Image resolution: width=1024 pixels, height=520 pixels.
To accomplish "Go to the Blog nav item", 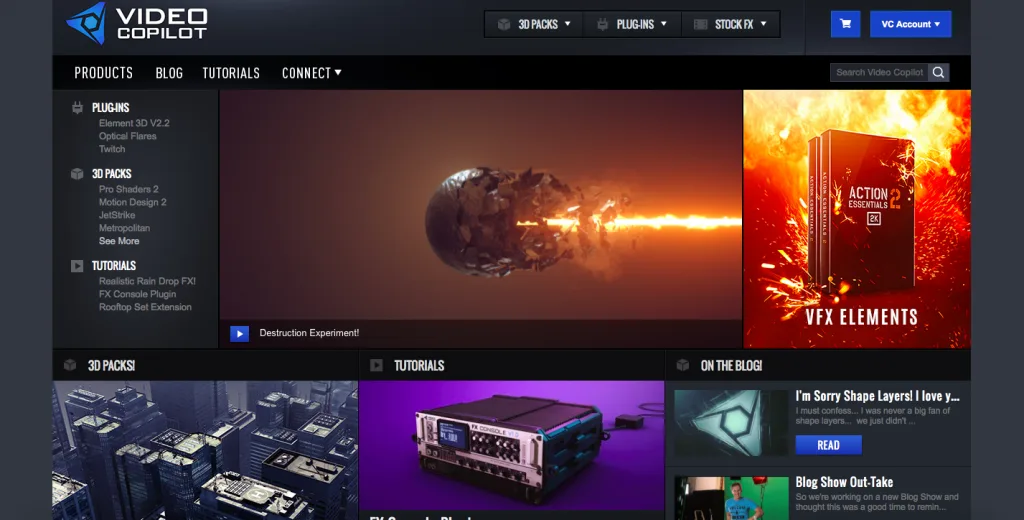I will point(169,73).
